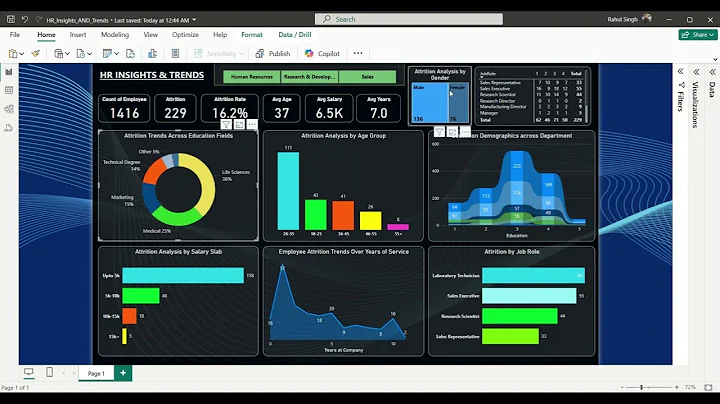The height and width of the screenshot is (404, 720).
Task: Switch to the Format ribbon tab
Action: tap(252, 34)
